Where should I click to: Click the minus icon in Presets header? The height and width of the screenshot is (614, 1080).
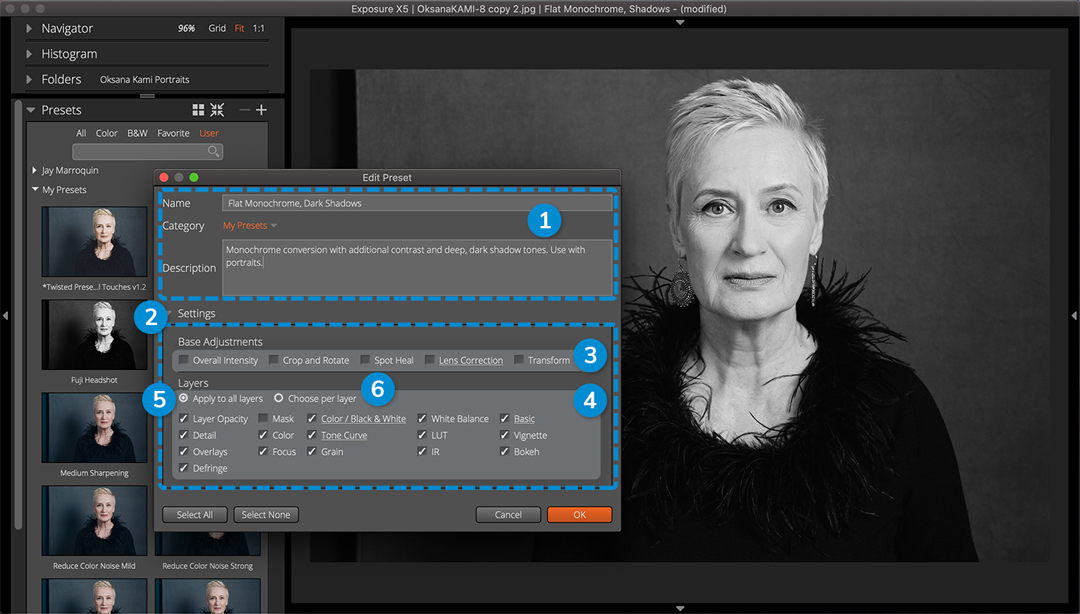coord(244,110)
